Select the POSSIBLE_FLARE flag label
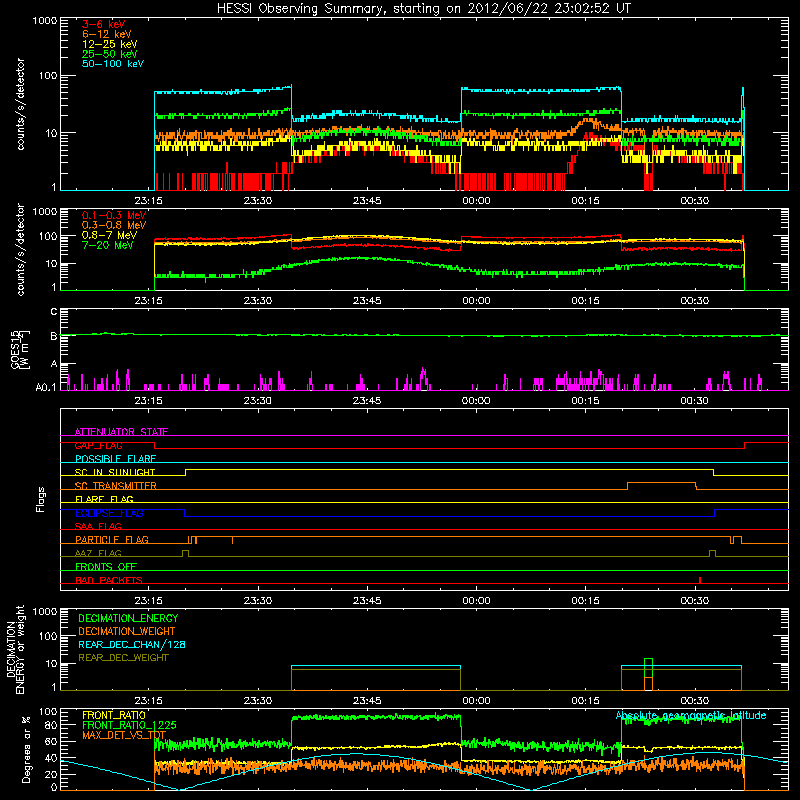Screen dimensions: 800x800 tap(115, 459)
